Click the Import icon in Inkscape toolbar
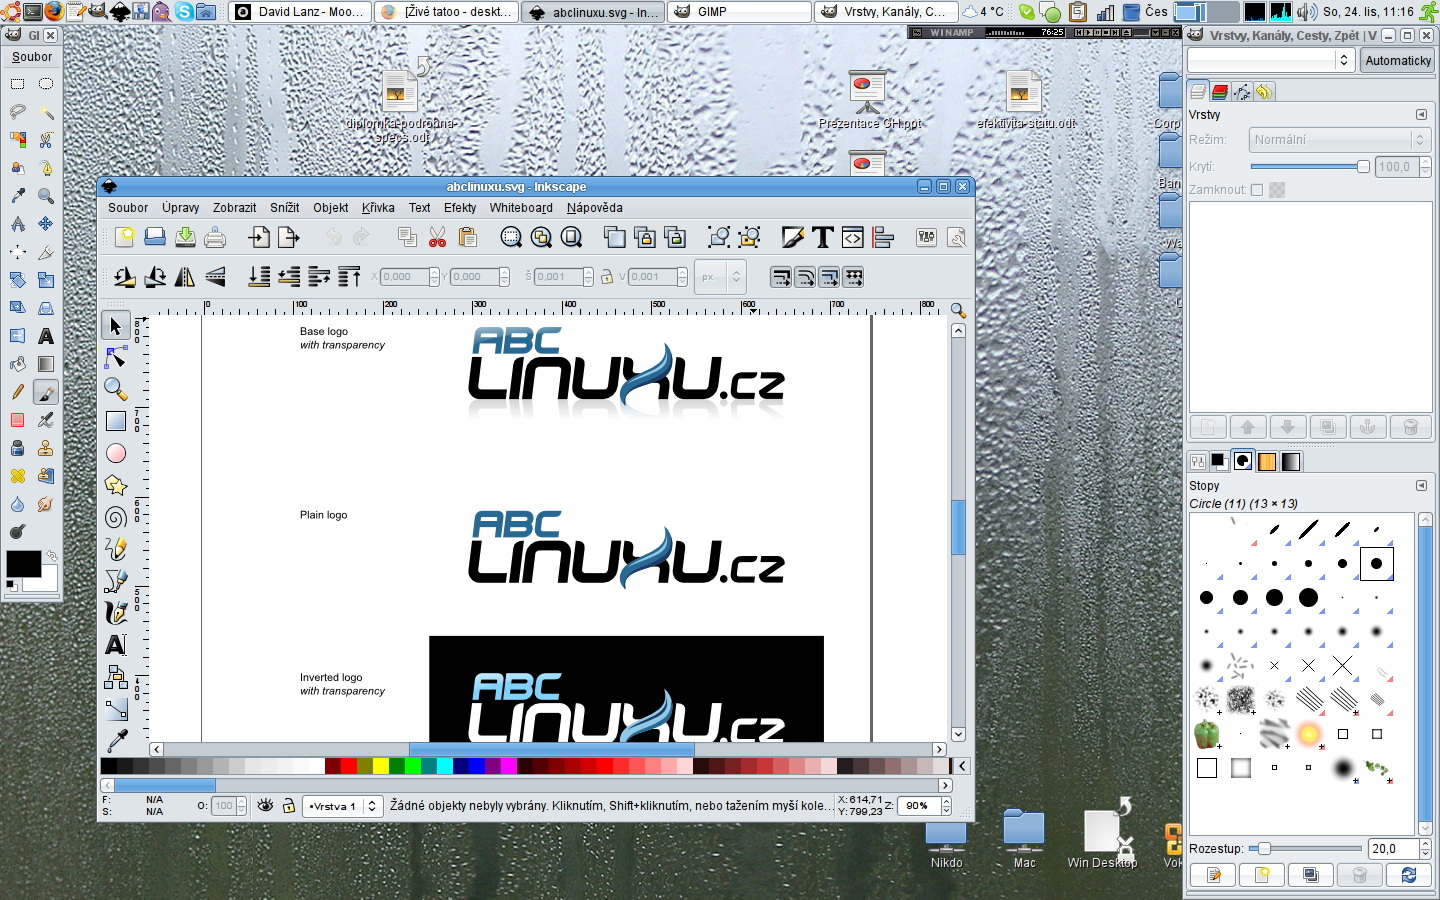 (x=259, y=237)
